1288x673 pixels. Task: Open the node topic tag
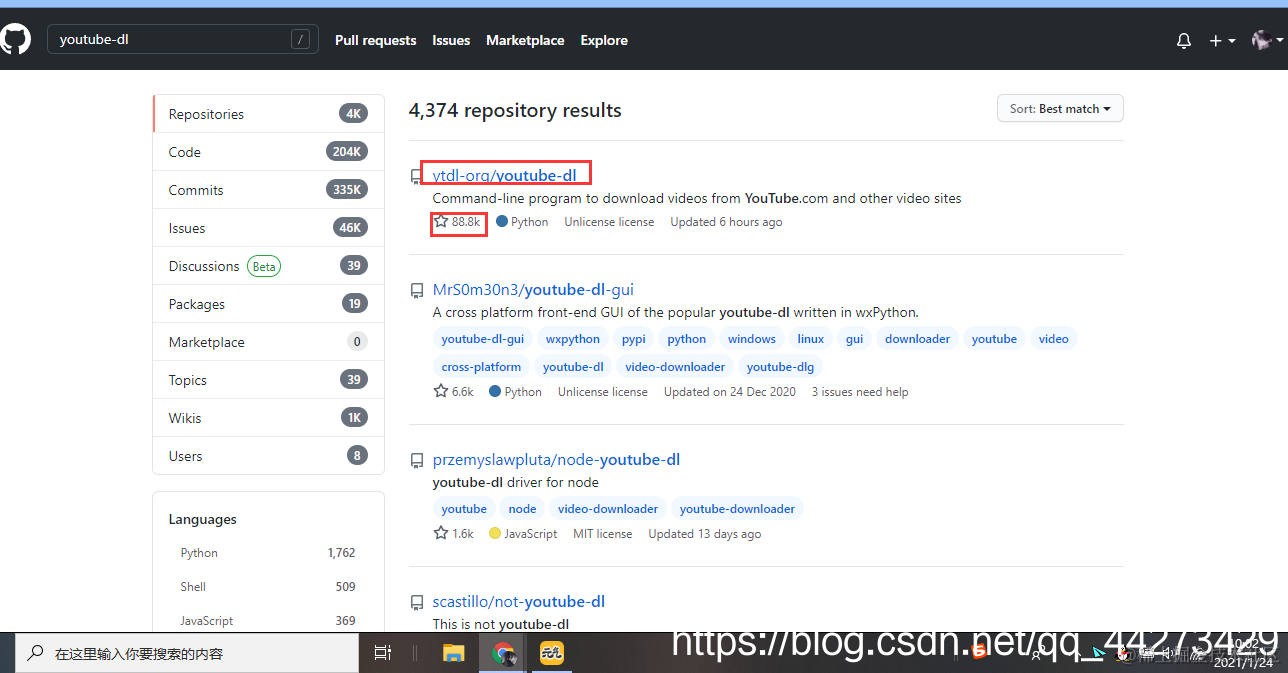pos(522,509)
